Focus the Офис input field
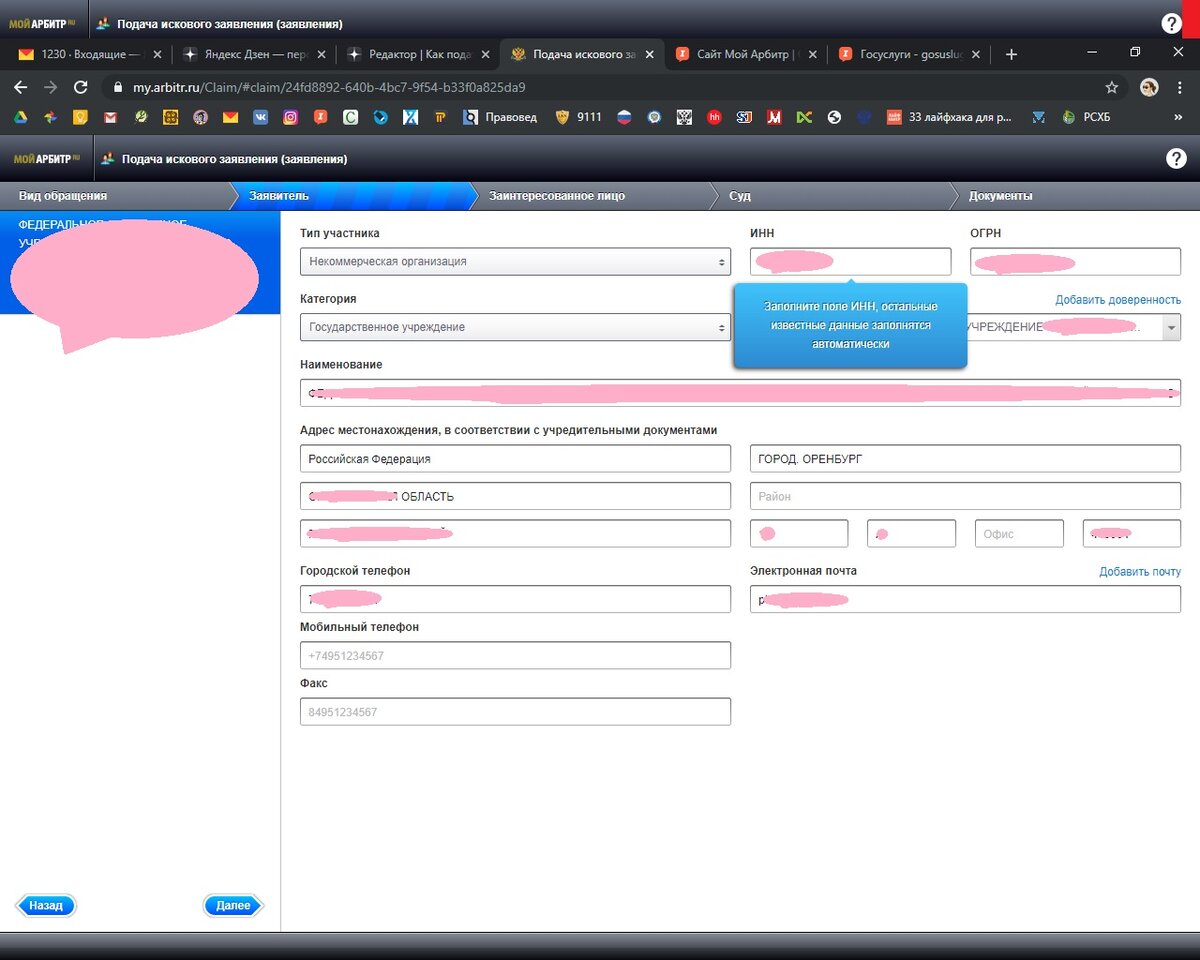 pyautogui.click(x=1019, y=534)
